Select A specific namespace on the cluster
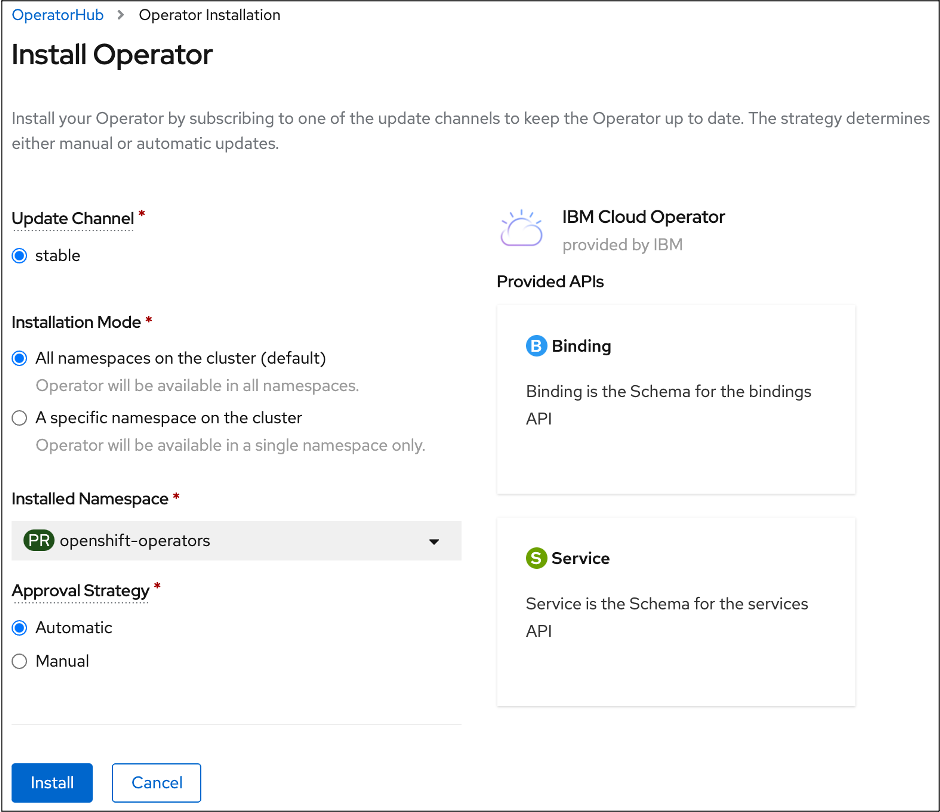Image resolution: width=940 pixels, height=812 pixels. pyautogui.click(x=20, y=418)
